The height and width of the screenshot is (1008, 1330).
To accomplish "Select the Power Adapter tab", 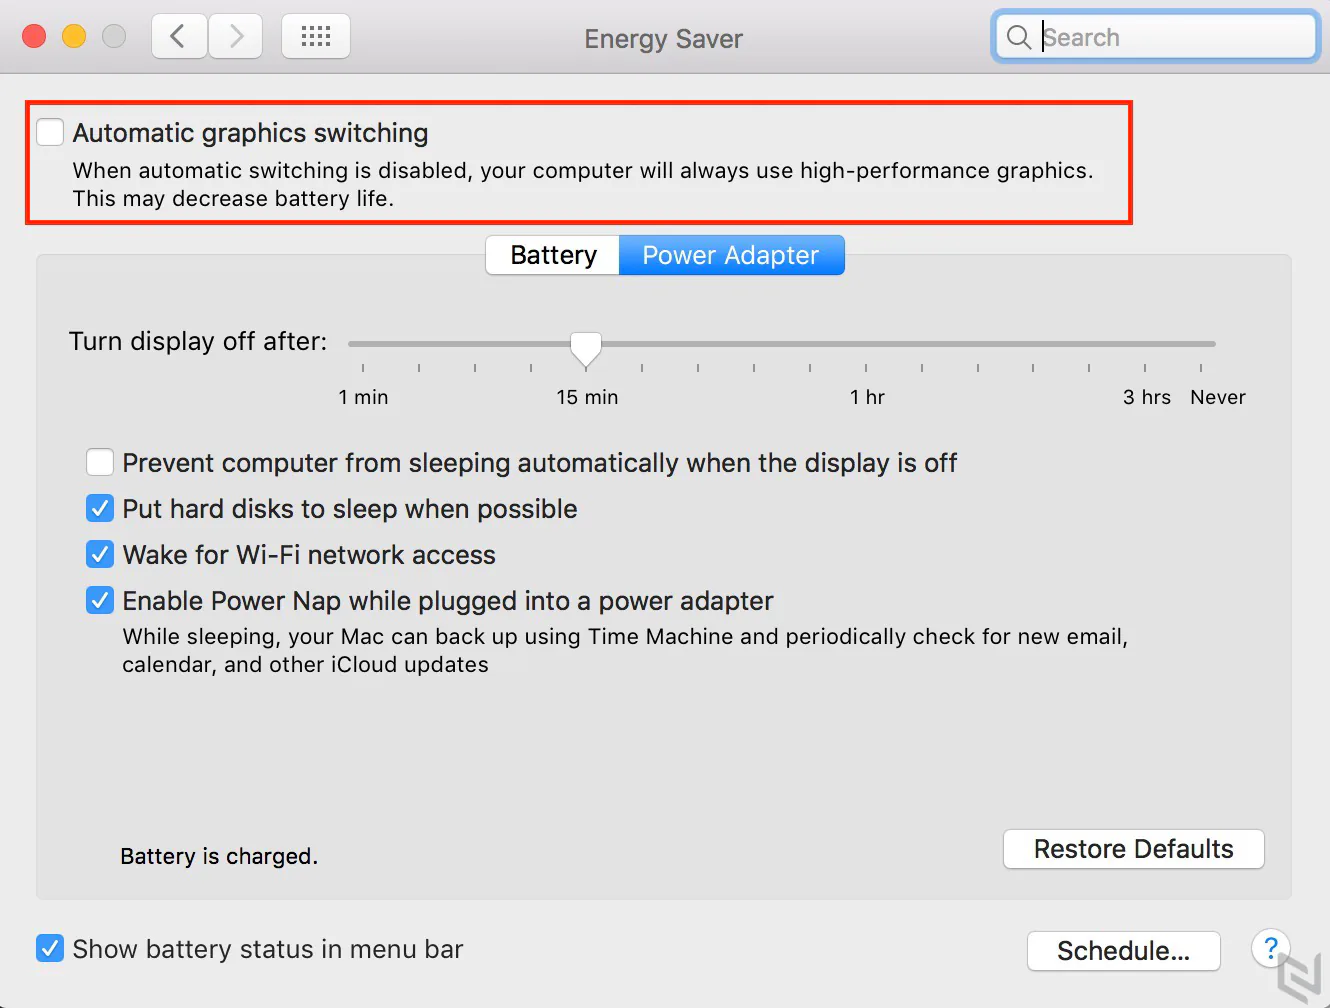I will pos(731,255).
